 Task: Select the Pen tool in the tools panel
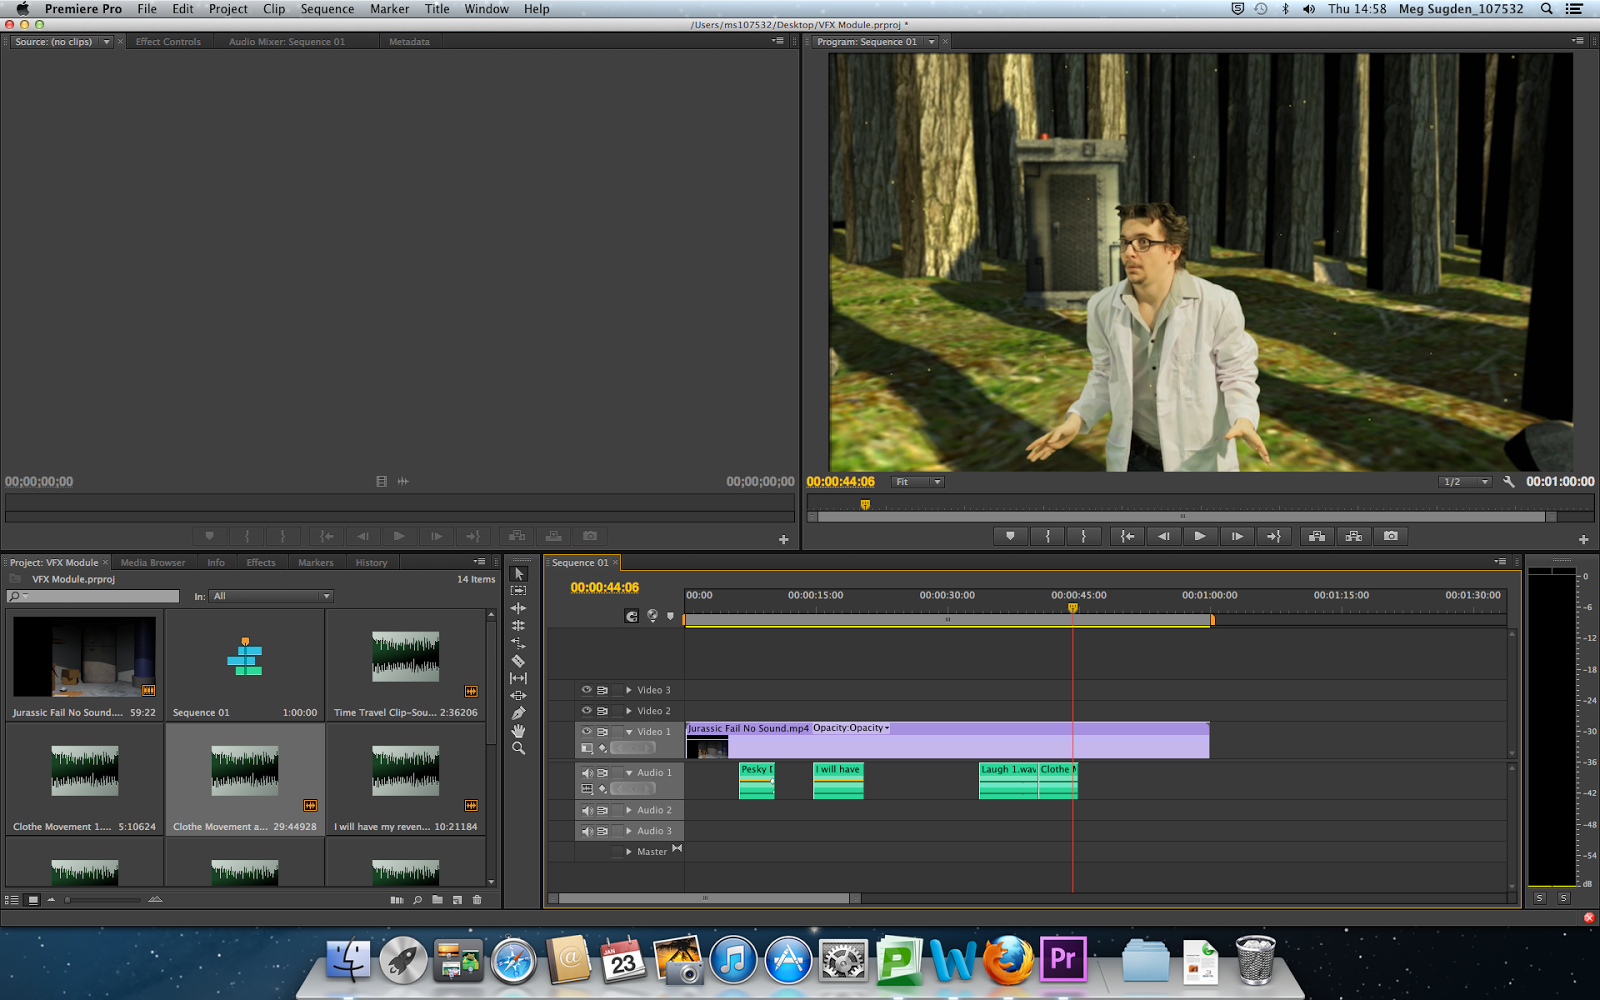coord(518,713)
